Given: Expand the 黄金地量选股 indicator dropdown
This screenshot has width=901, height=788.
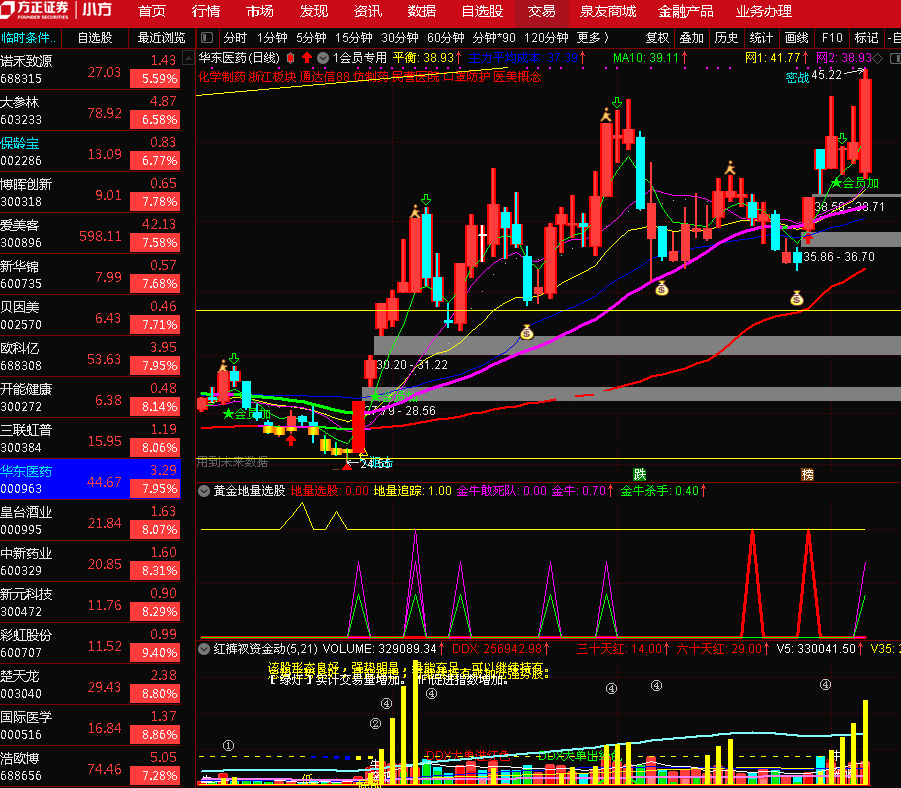Looking at the screenshot, I should [203, 491].
